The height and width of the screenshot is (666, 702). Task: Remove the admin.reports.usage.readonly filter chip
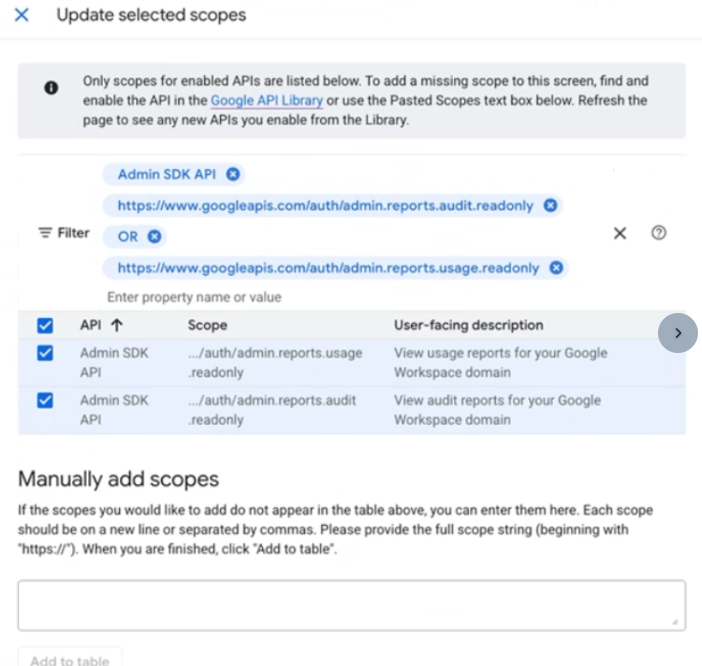[556, 268]
